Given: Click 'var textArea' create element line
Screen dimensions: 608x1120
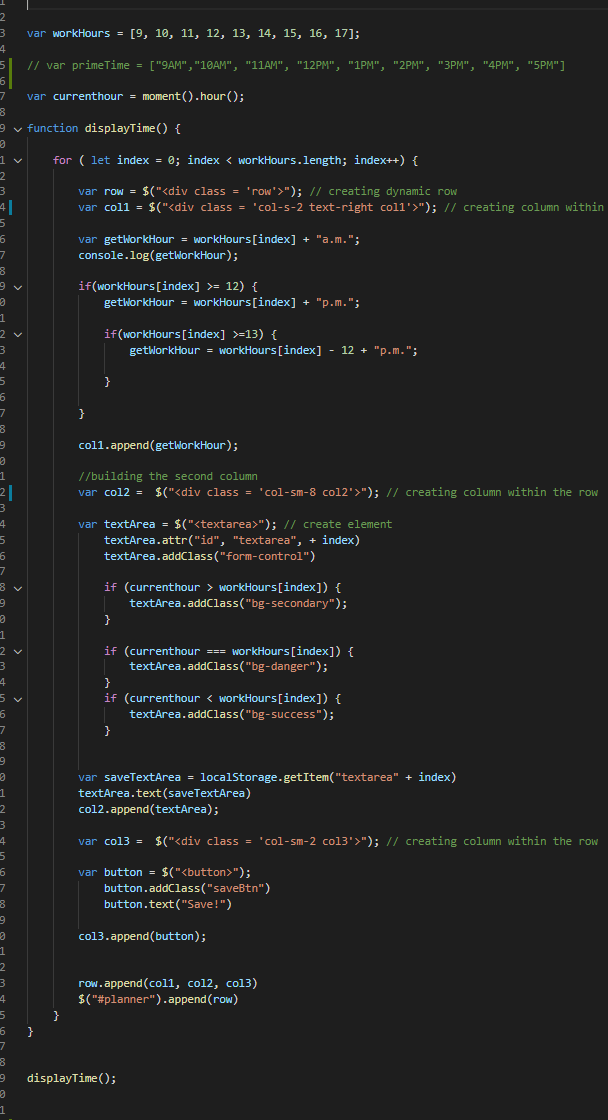Looking at the screenshot, I should [x=235, y=524].
